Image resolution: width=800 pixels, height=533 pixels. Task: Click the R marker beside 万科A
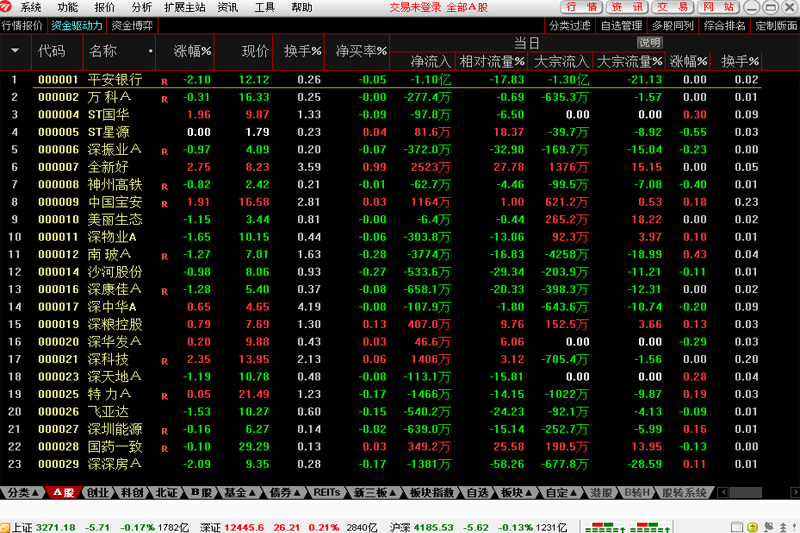[164, 99]
